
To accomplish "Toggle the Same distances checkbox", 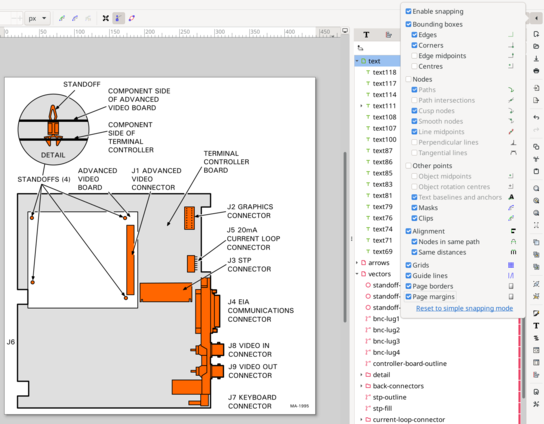I will (414, 252).
